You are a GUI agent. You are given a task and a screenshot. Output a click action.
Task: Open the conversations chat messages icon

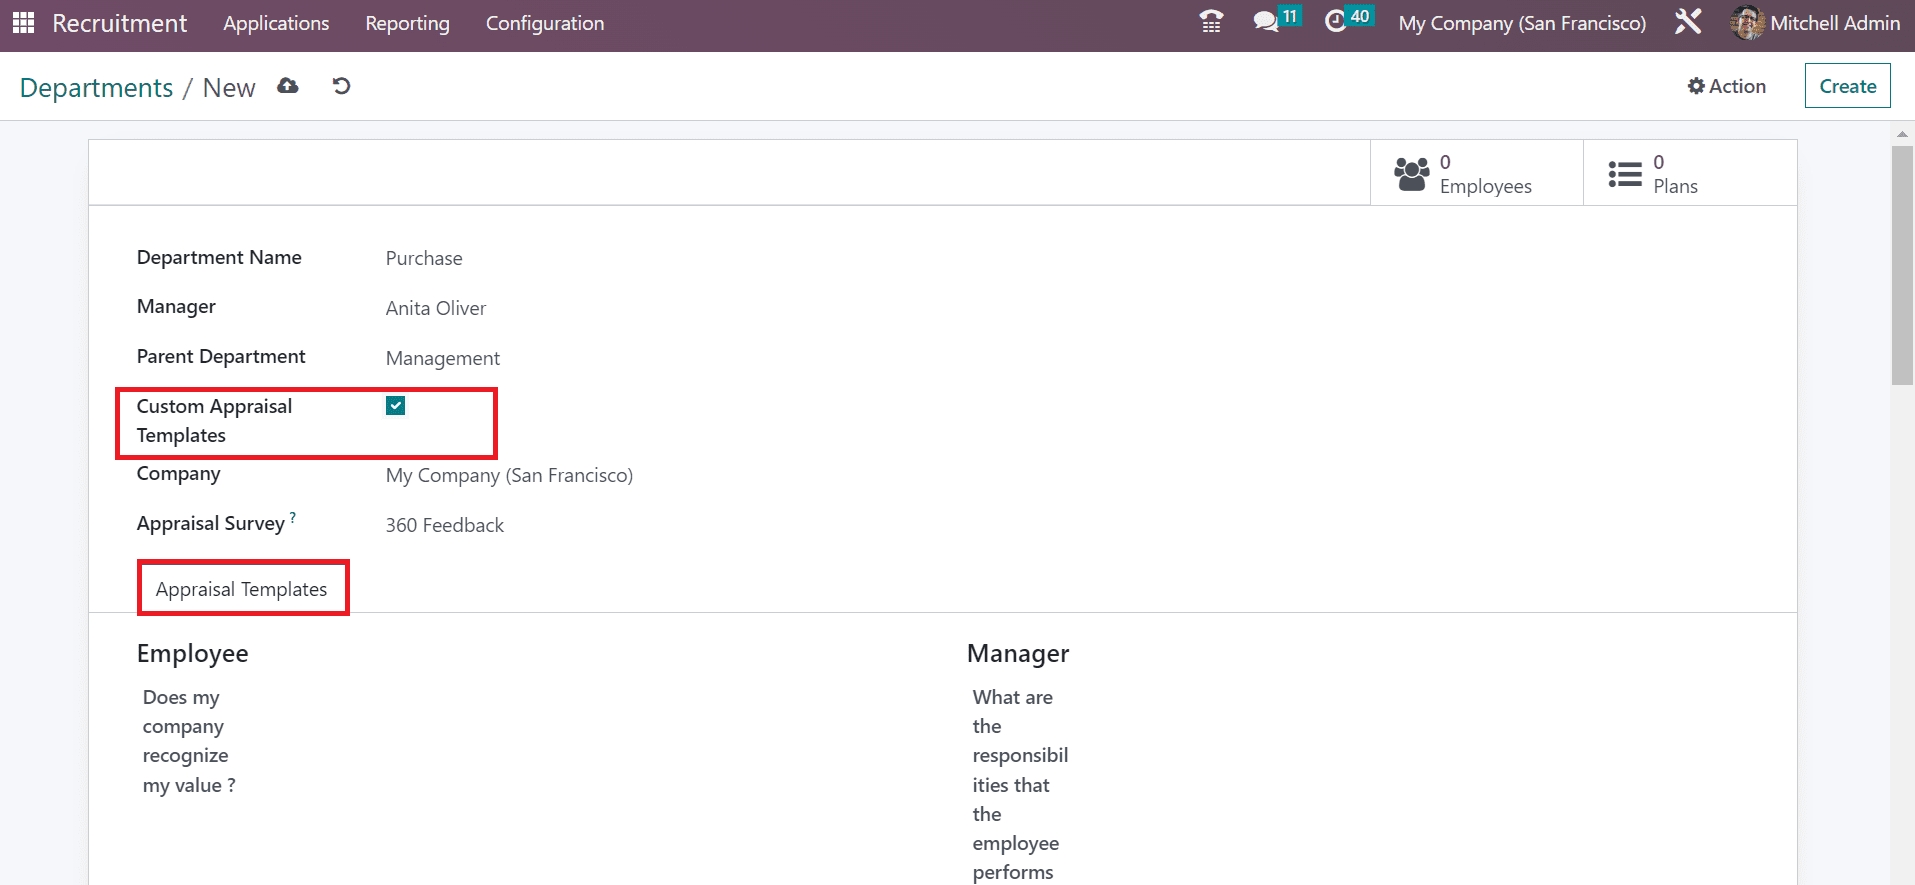[x=1266, y=22]
